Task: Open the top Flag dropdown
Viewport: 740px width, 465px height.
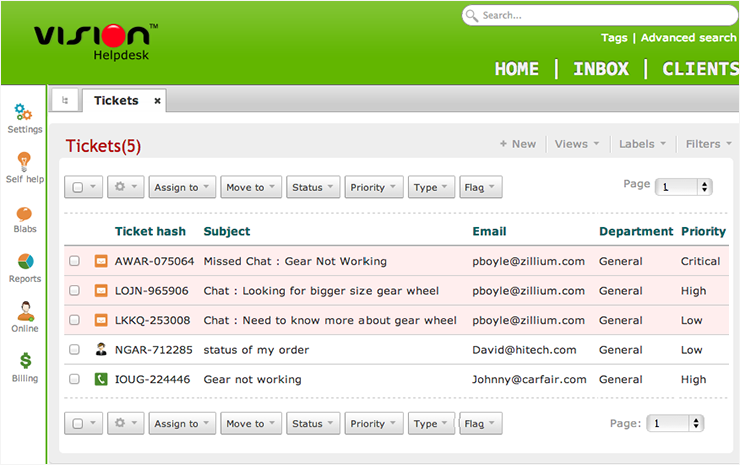Action: point(480,187)
